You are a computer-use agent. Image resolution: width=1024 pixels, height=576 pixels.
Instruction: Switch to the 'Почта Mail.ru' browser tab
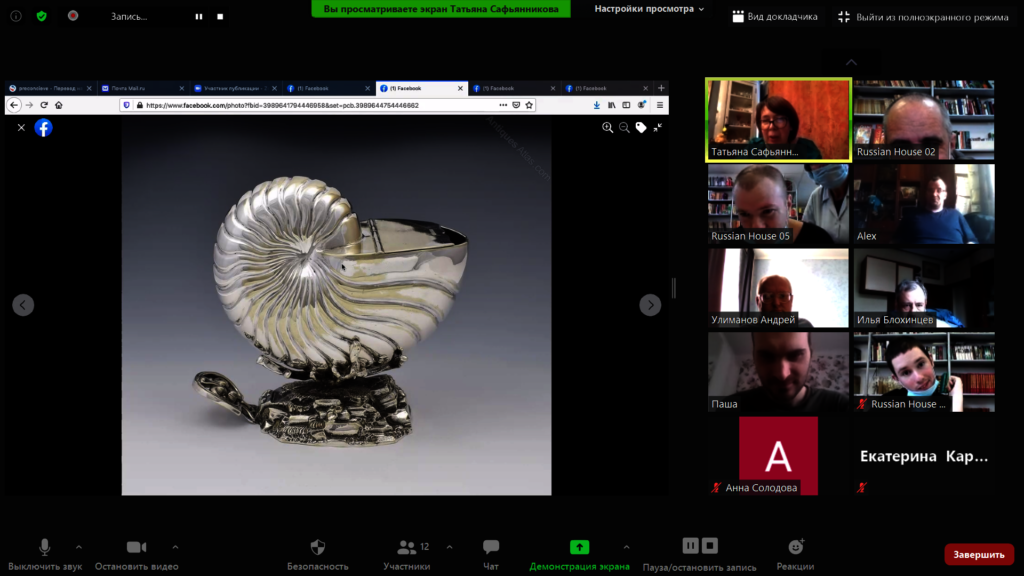click(140, 88)
